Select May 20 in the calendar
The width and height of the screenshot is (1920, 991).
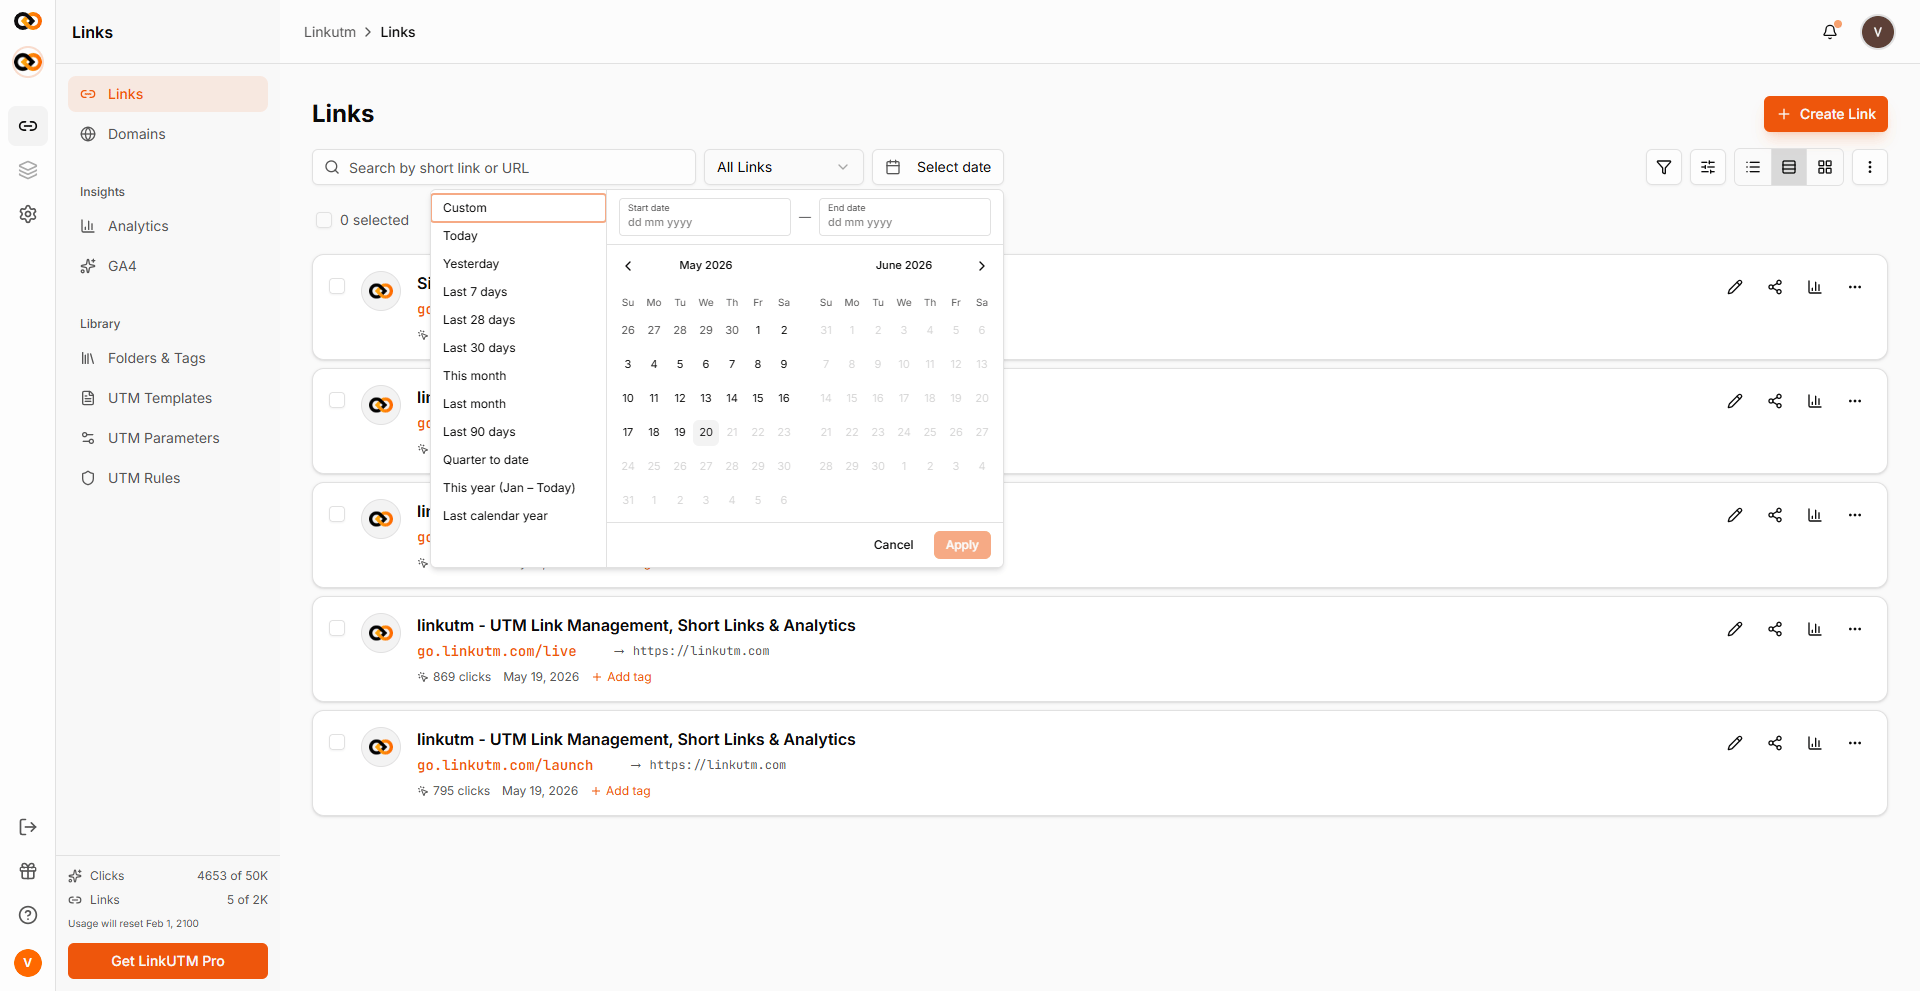click(706, 432)
